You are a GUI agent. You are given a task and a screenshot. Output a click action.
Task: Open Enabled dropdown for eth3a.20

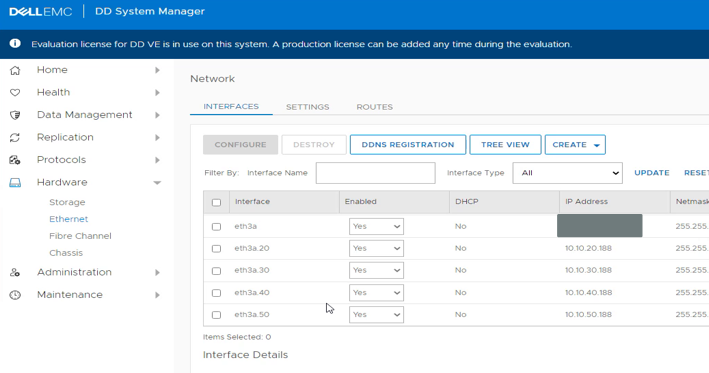(x=376, y=248)
